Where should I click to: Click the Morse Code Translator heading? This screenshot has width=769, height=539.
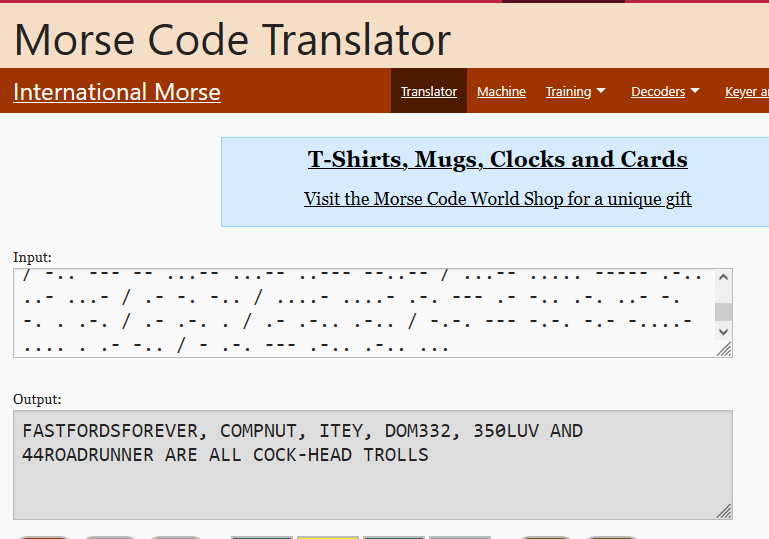[232, 40]
